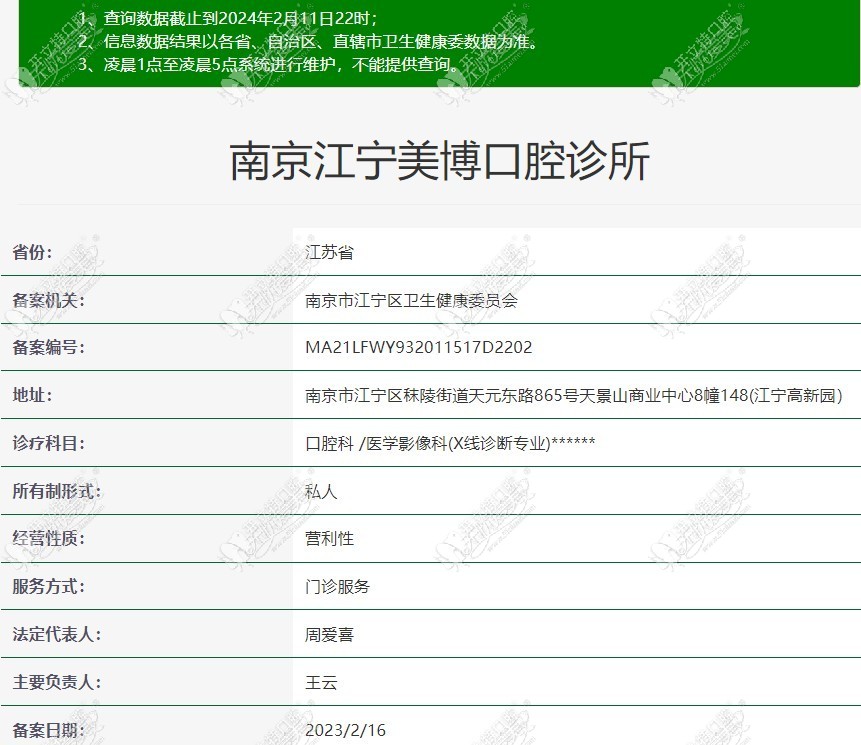Select the label 省份:
Screen dimensions: 861x745
[x=32, y=253]
